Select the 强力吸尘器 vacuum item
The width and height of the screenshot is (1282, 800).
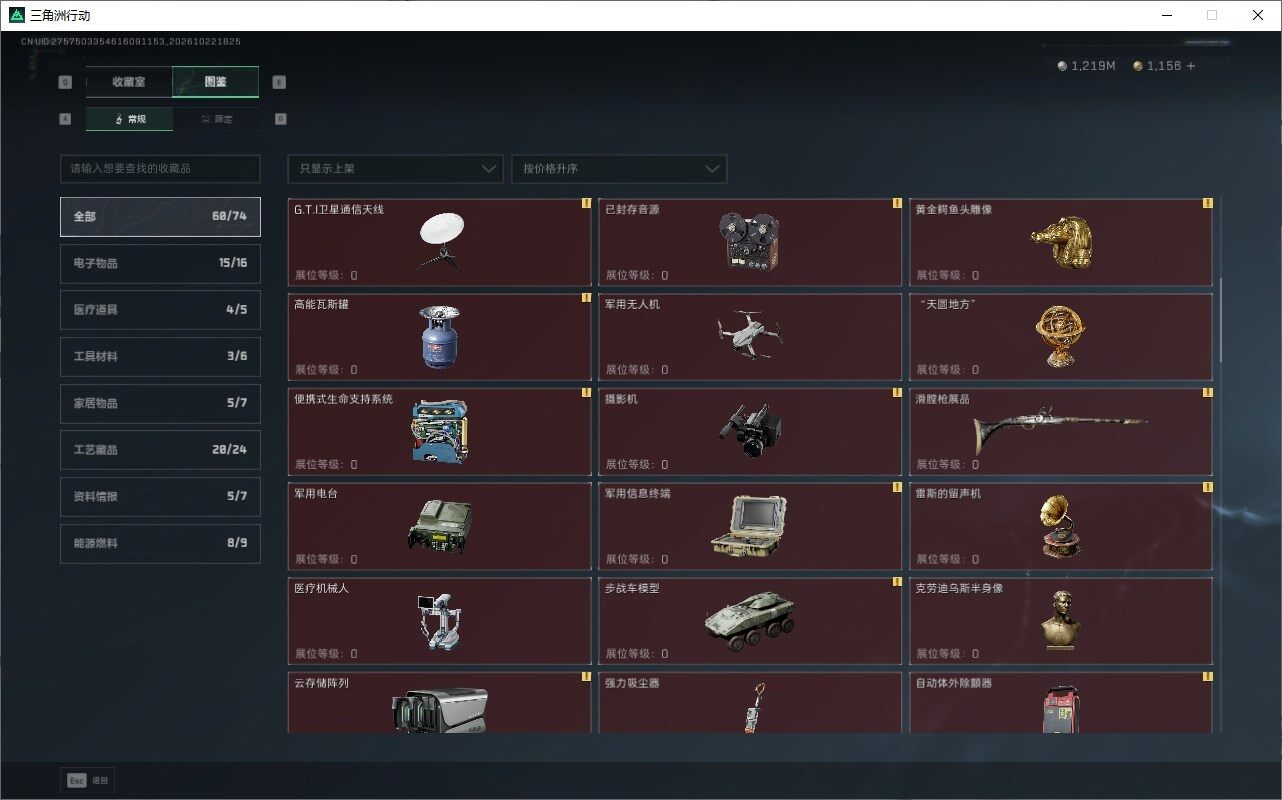(x=750, y=702)
